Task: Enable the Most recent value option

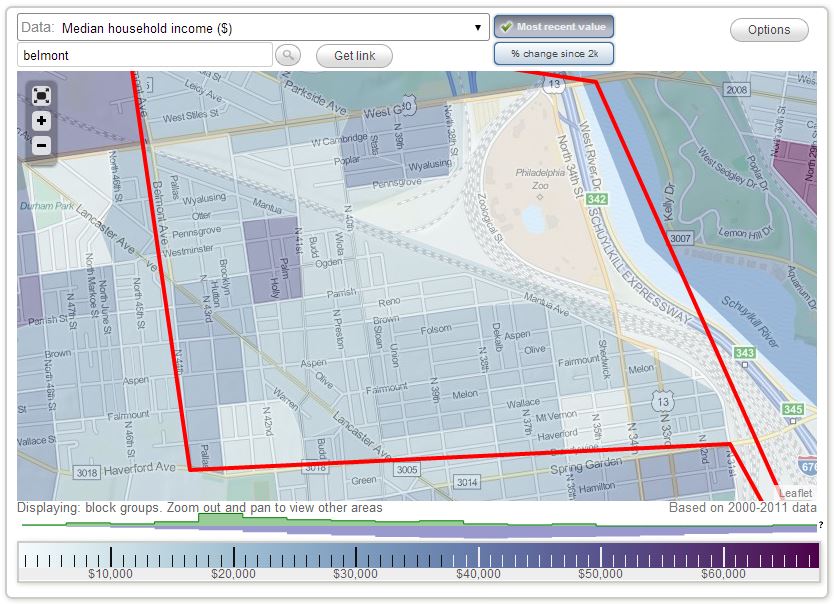Action: (x=553, y=27)
